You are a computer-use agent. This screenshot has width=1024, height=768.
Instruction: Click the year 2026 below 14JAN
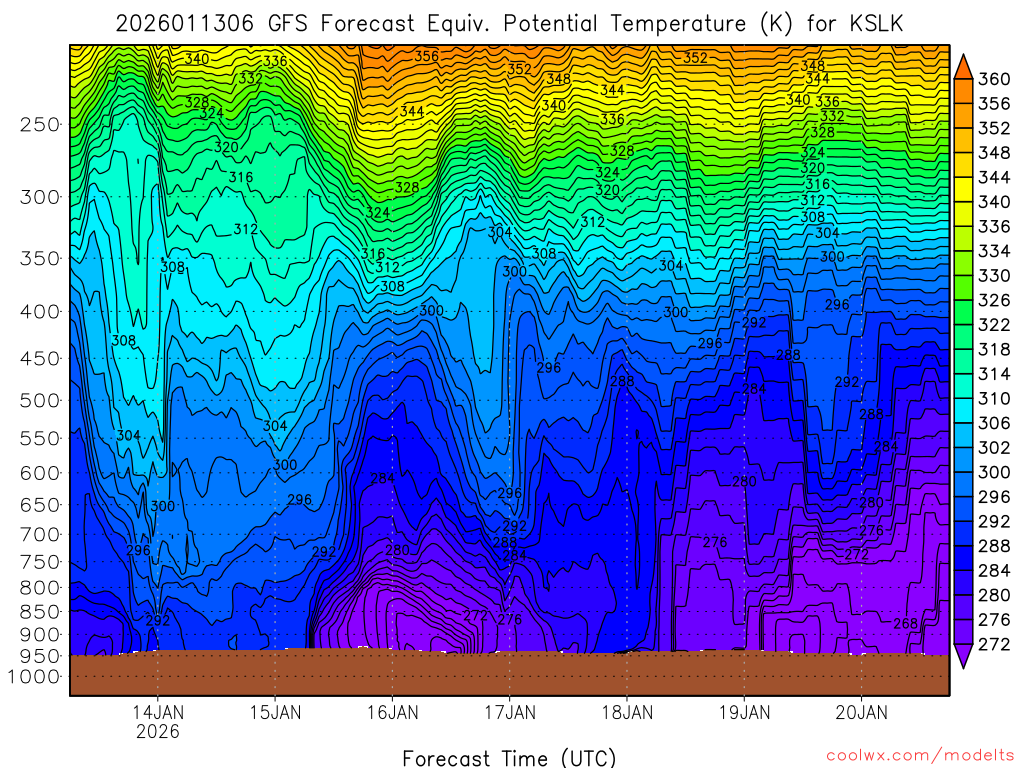pyautogui.click(x=157, y=731)
